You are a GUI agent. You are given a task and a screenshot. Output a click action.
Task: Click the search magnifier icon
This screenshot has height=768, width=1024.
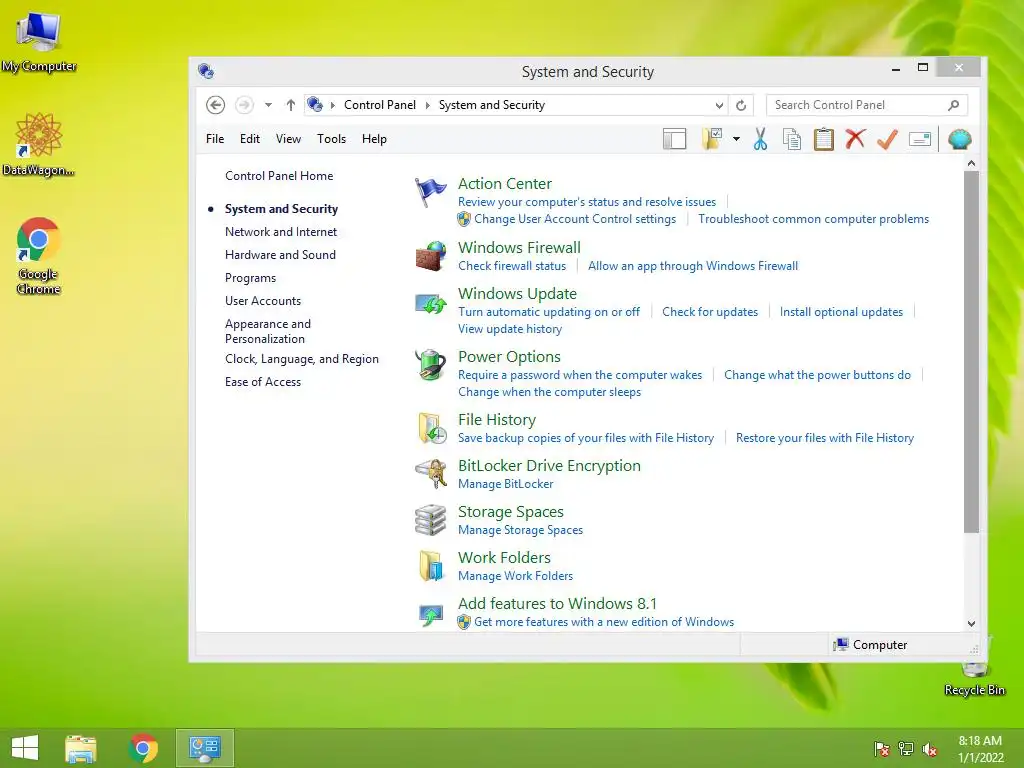[953, 105]
